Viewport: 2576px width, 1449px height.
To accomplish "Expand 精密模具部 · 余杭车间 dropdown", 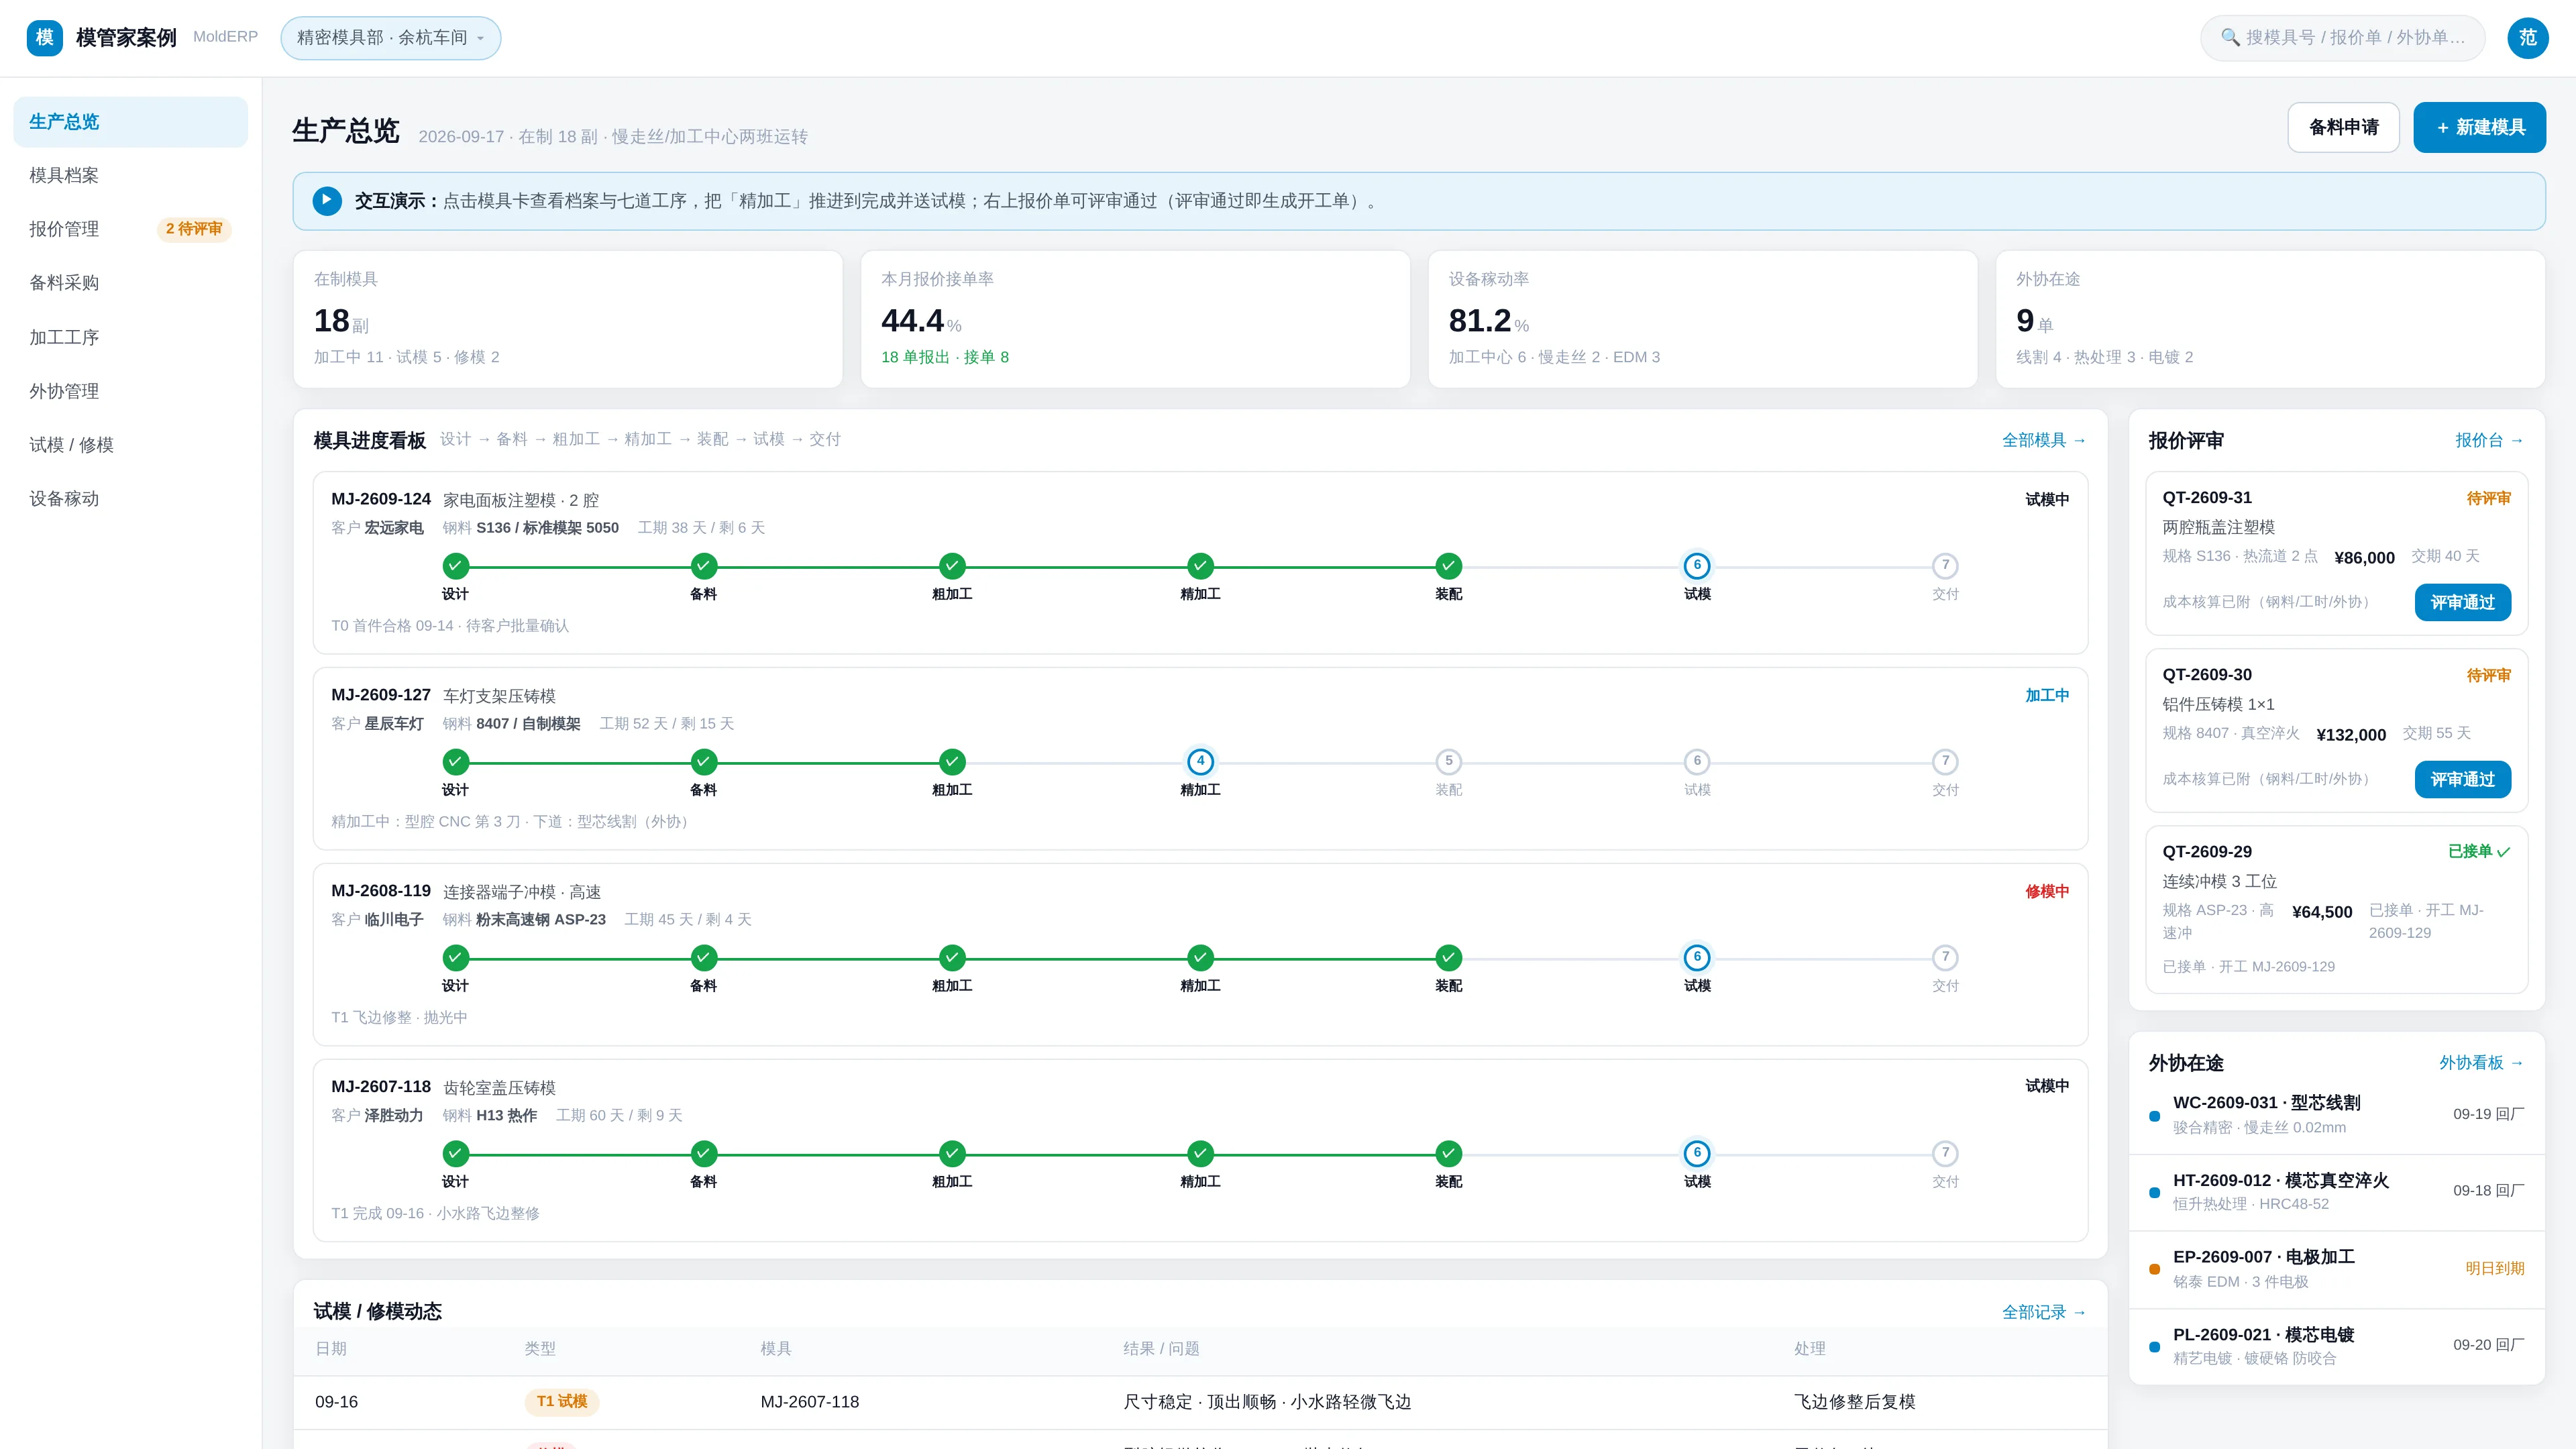I will (x=391, y=38).
